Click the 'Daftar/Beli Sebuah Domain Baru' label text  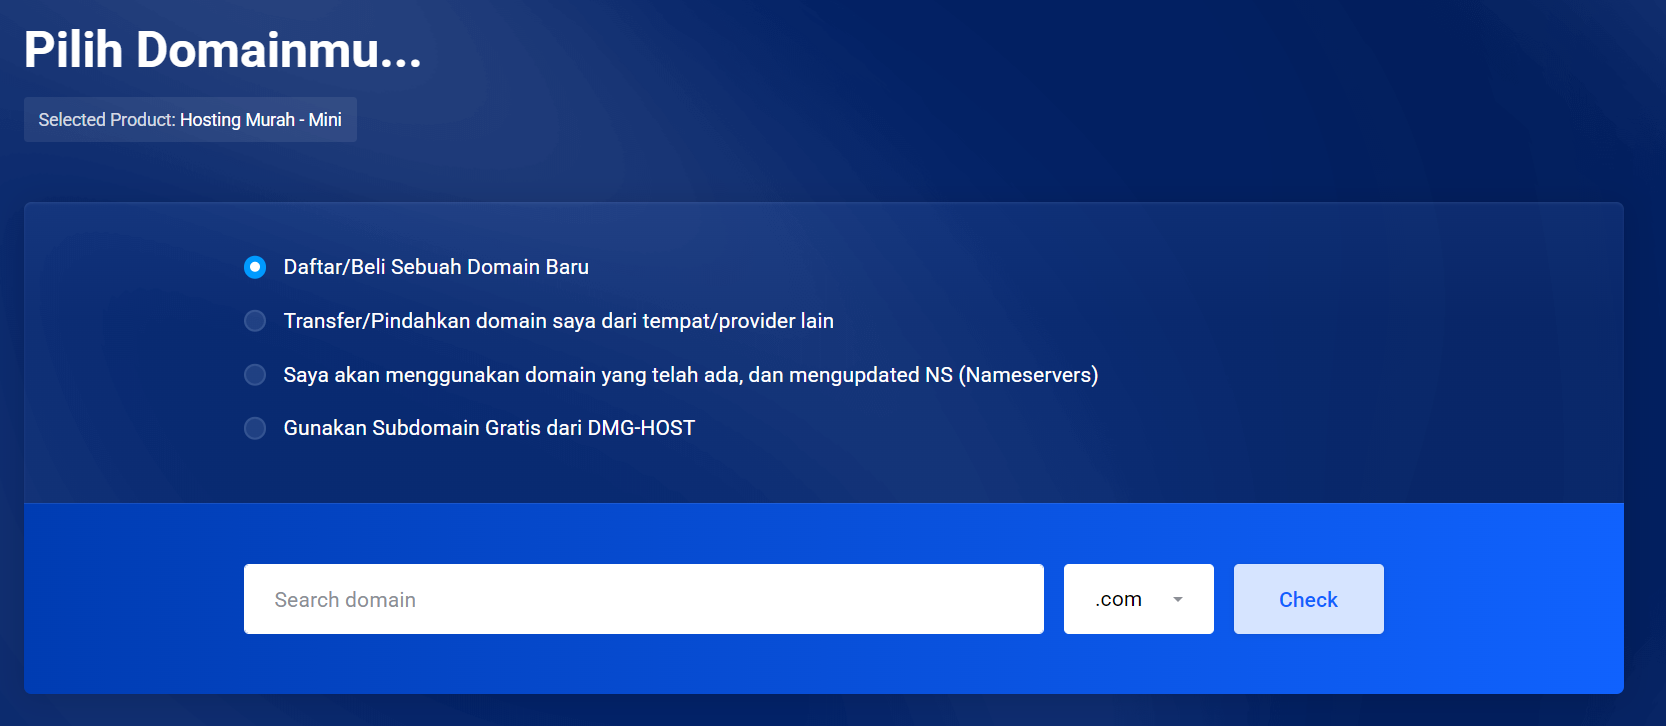click(x=436, y=267)
